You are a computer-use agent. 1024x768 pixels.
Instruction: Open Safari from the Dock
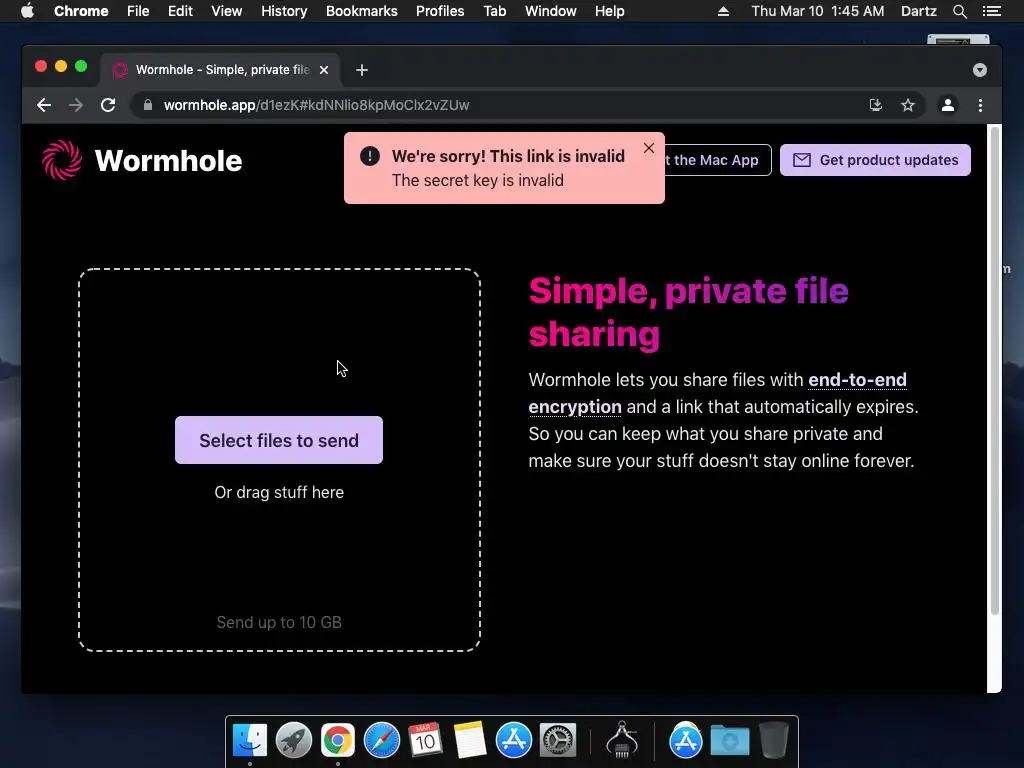coord(381,741)
